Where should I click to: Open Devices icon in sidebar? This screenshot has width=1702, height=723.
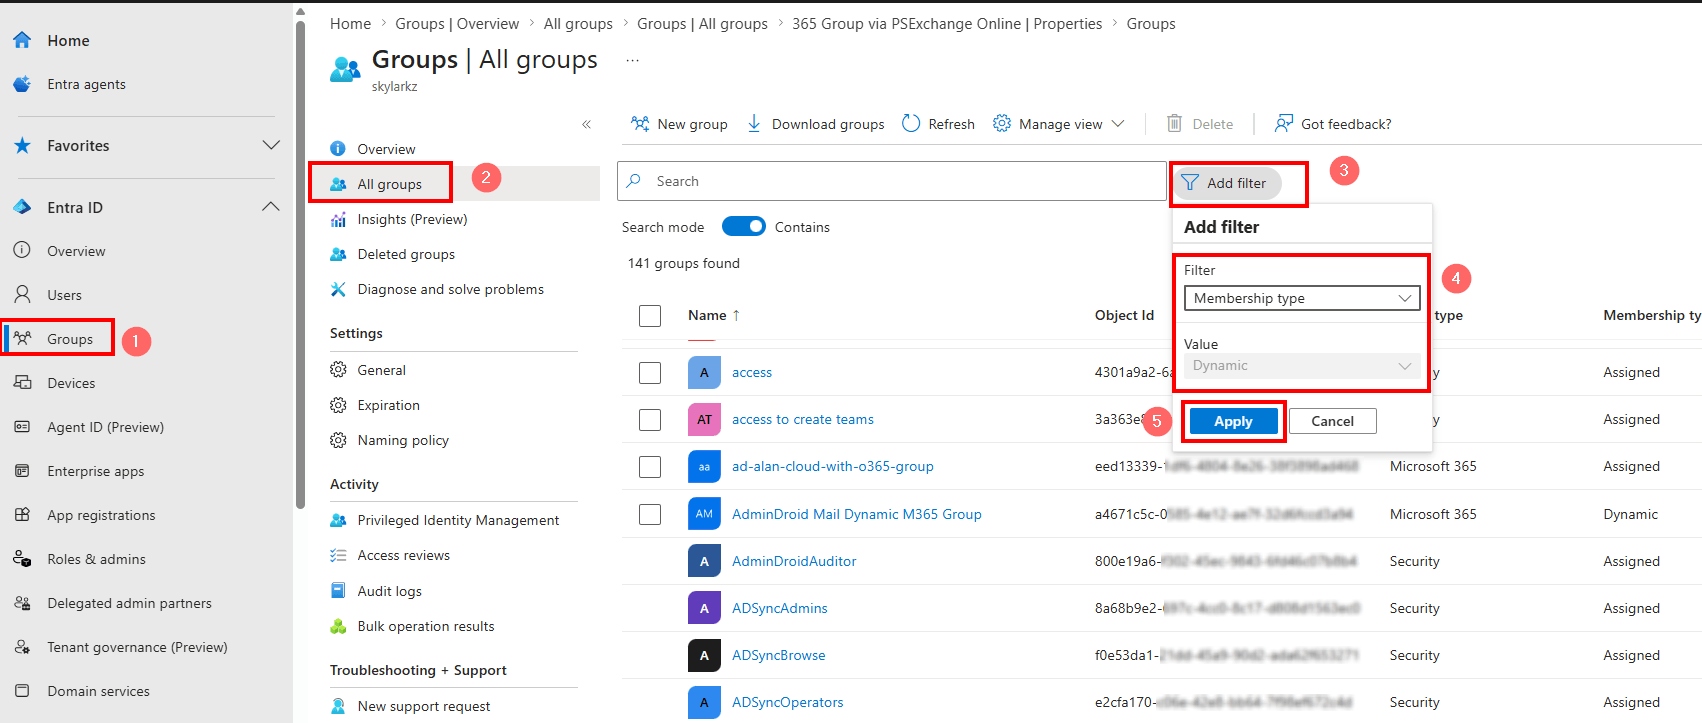[x=22, y=383]
